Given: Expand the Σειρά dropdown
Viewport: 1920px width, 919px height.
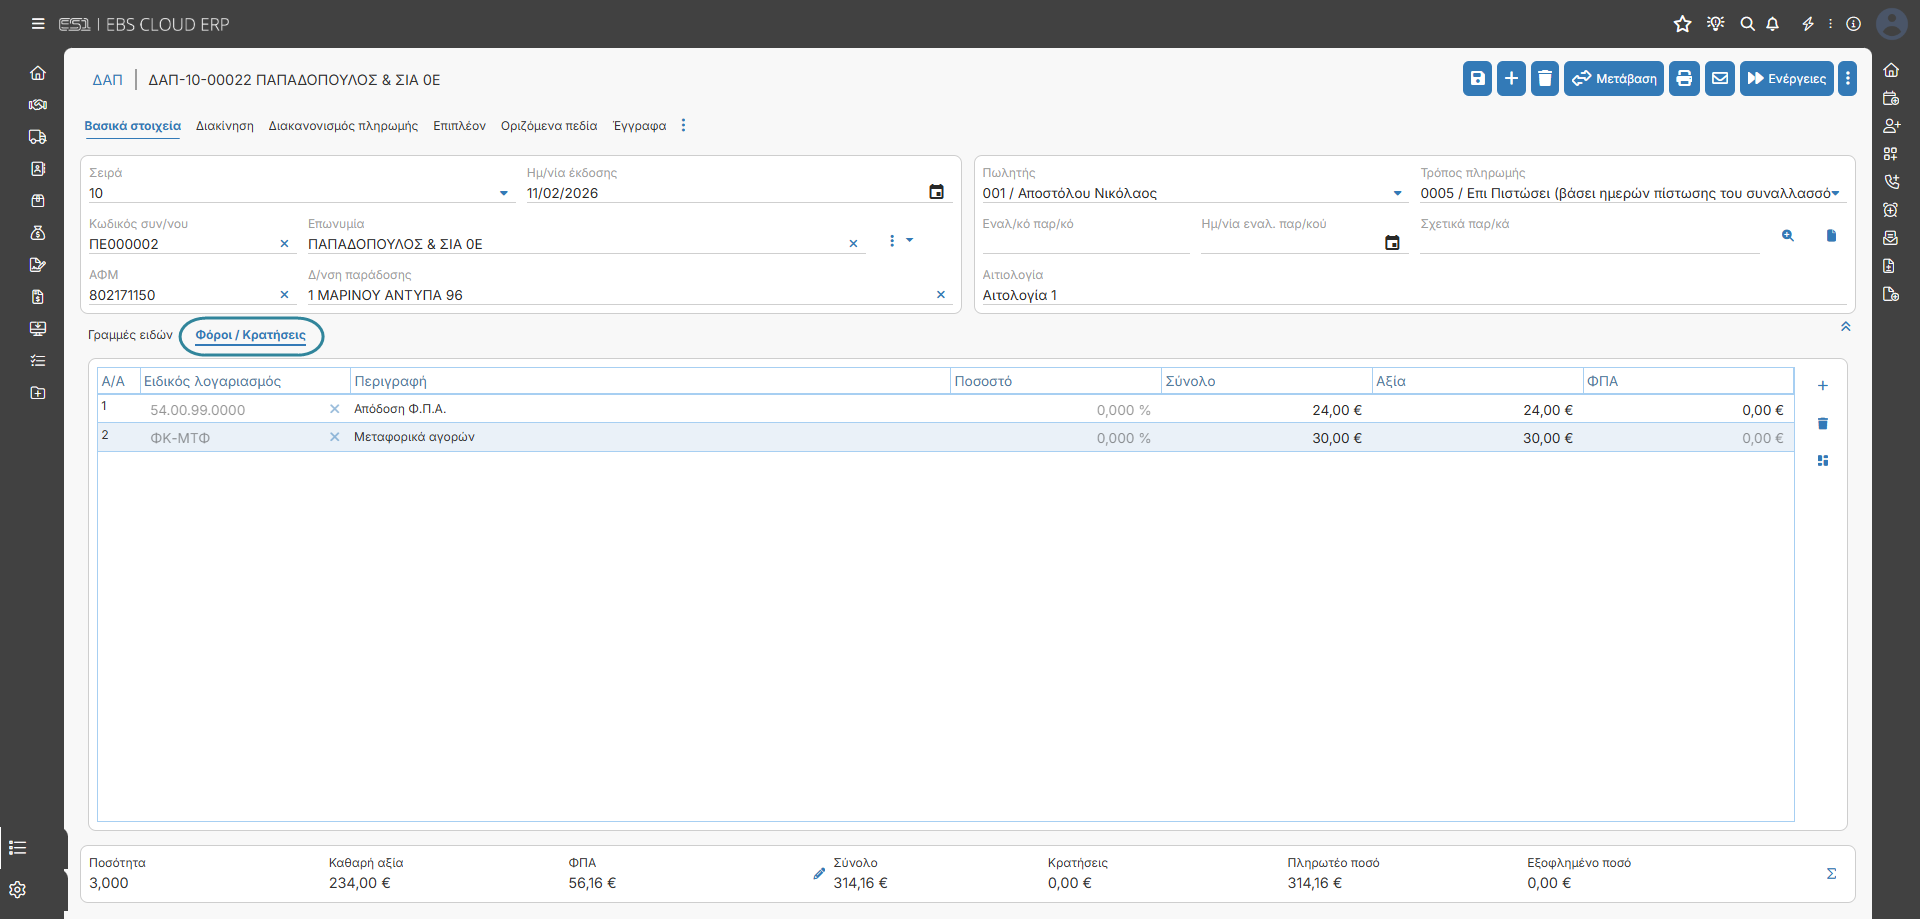Looking at the screenshot, I should (x=504, y=194).
